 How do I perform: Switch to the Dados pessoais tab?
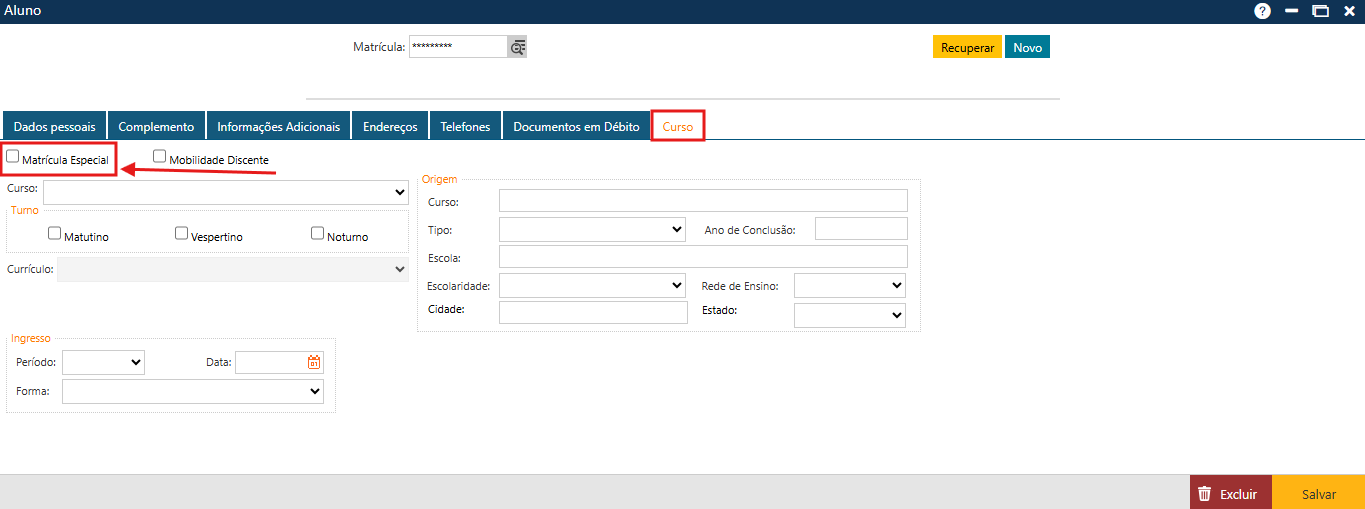point(55,127)
